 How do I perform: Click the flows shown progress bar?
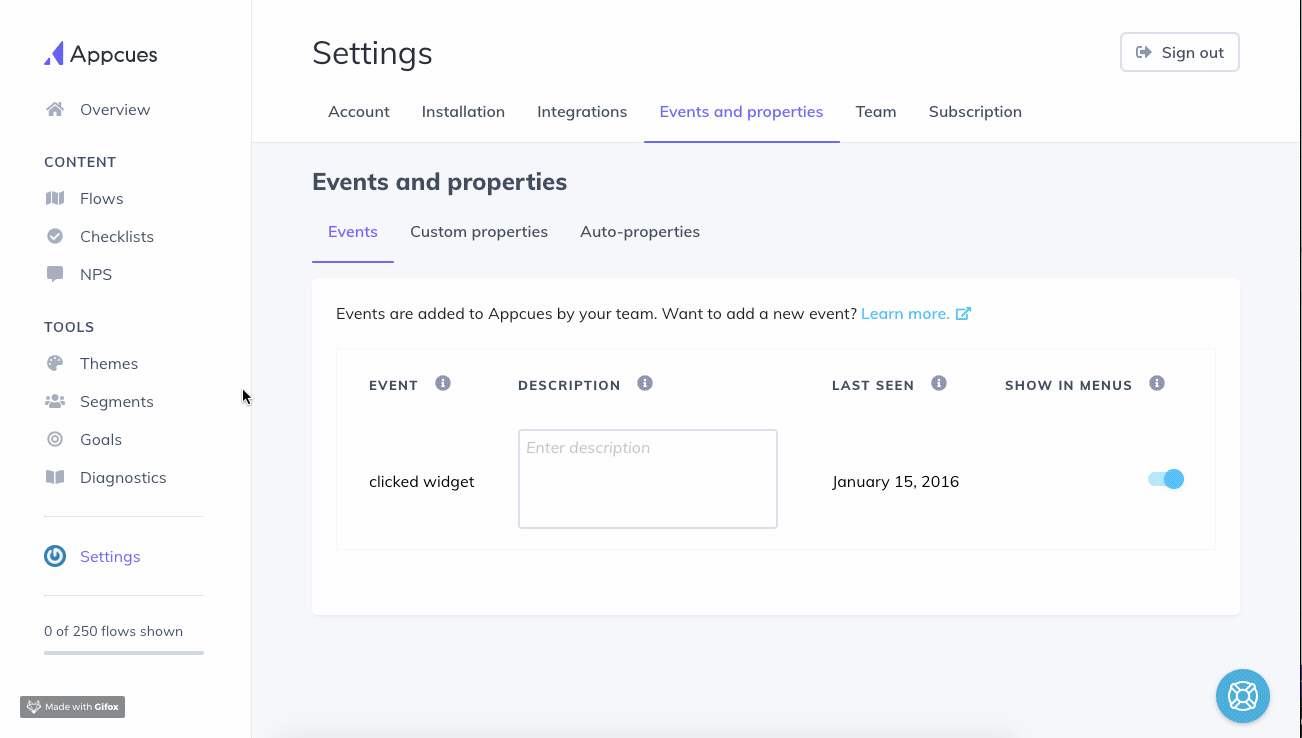point(124,653)
